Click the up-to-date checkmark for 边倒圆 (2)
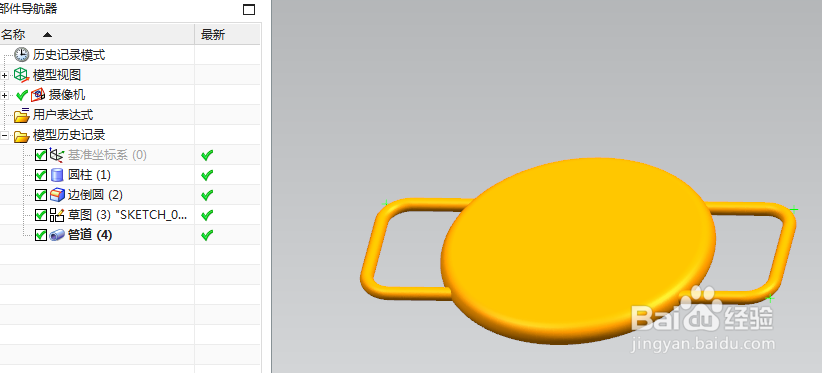 tap(207, 195)
